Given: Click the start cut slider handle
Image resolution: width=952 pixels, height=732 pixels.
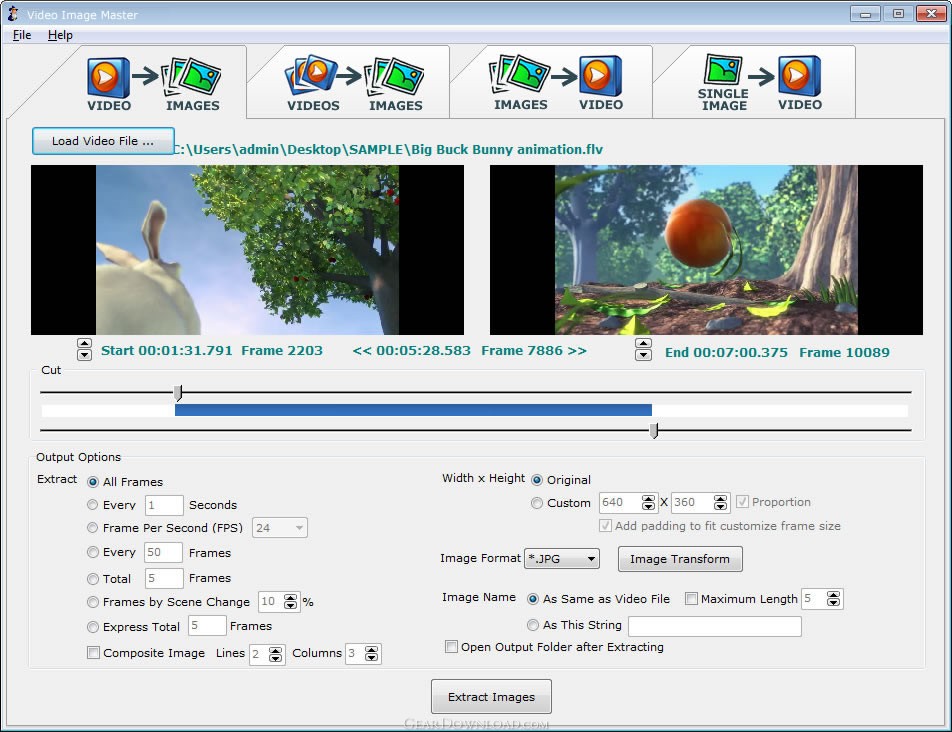Looking at the screenshot, I should 178,393.
